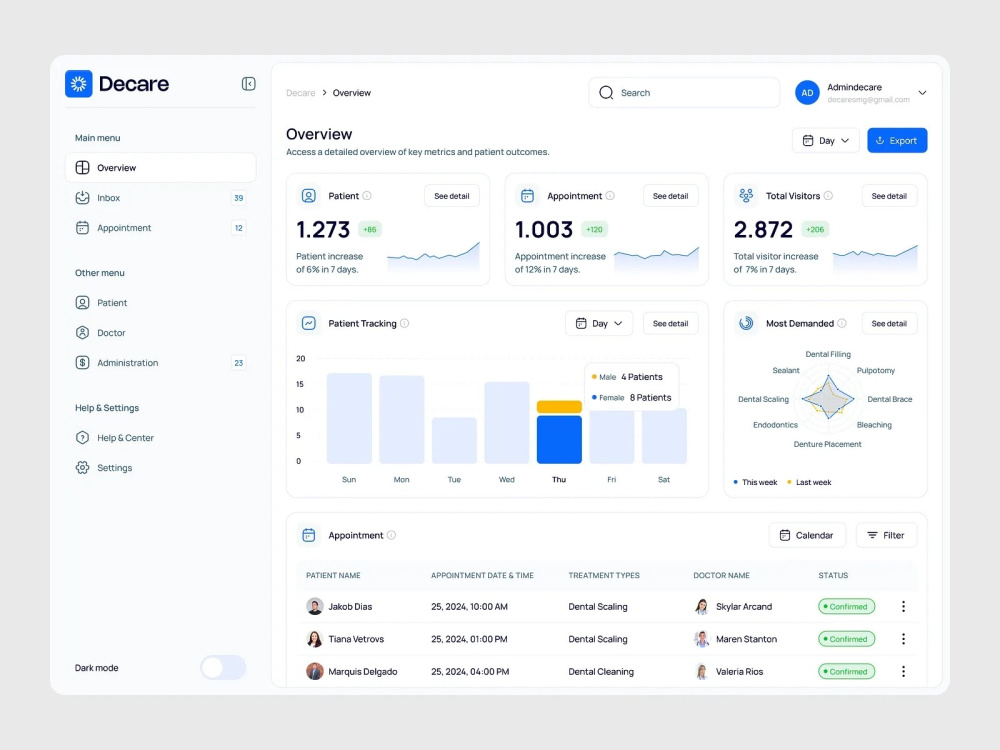Click the Patient card sparkline chart
Viewport: 1000px width, 750px height.
coord(433,257)
